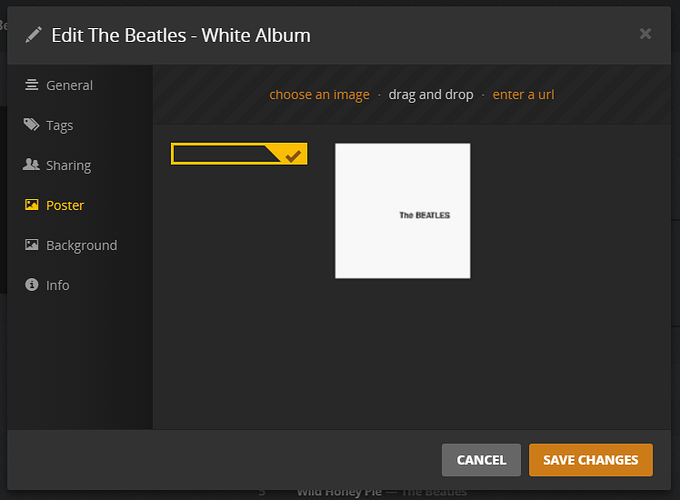Go to the Background tab
Image resolution: width=680 pixels, height=500 pixels.
(81, 245)
